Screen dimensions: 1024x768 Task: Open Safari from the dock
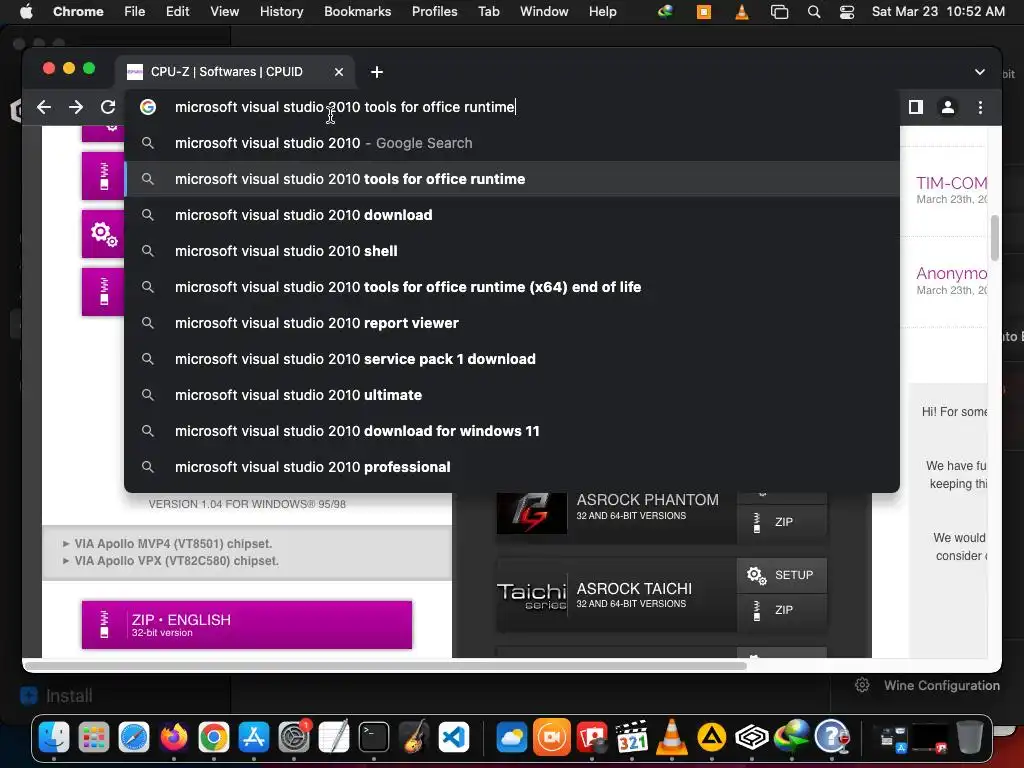coord(134,738)
